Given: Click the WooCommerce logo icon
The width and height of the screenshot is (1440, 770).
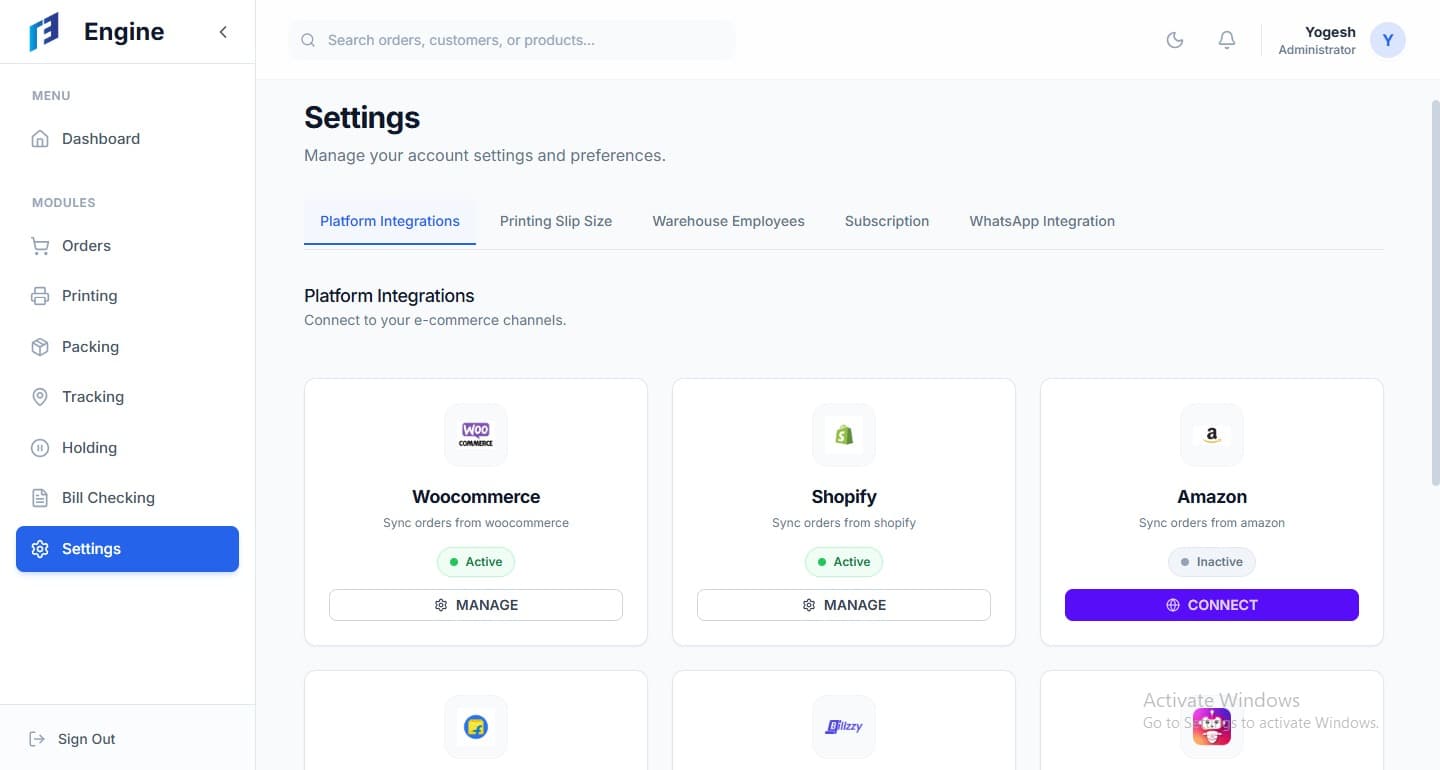Looking at the screenshot, I should pos(476,435).
